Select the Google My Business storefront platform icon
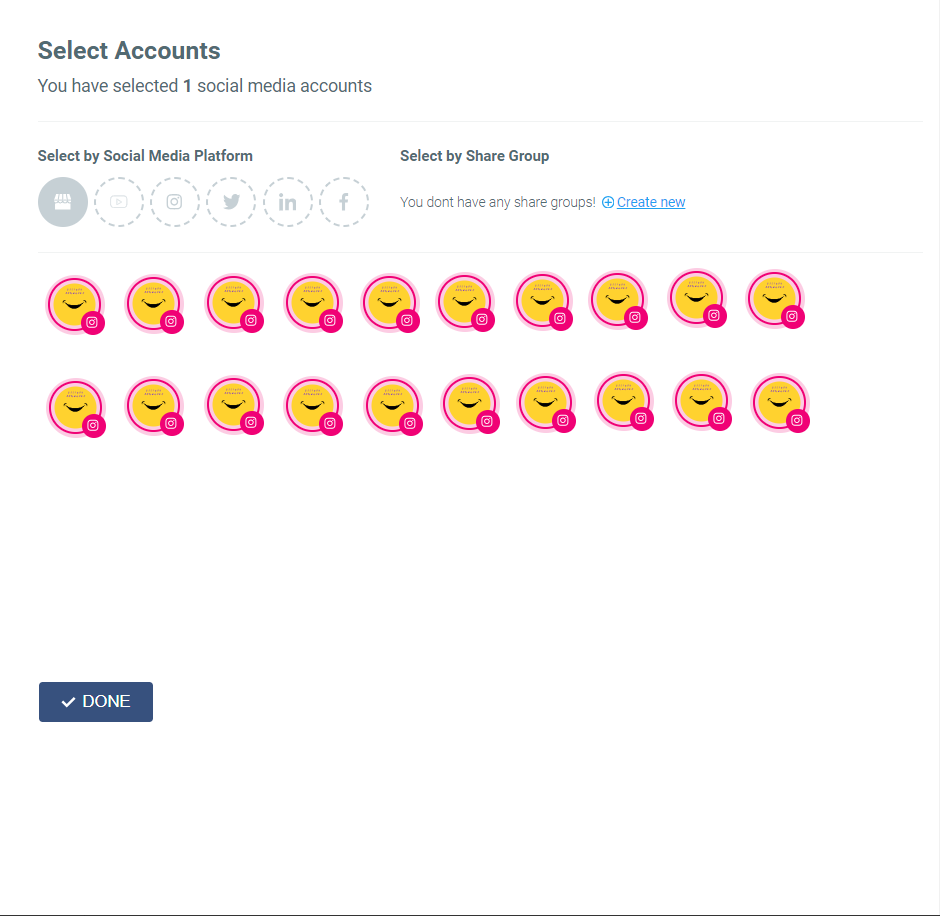Viewport: 940px width, 916px height. click(x=62, y=201)
